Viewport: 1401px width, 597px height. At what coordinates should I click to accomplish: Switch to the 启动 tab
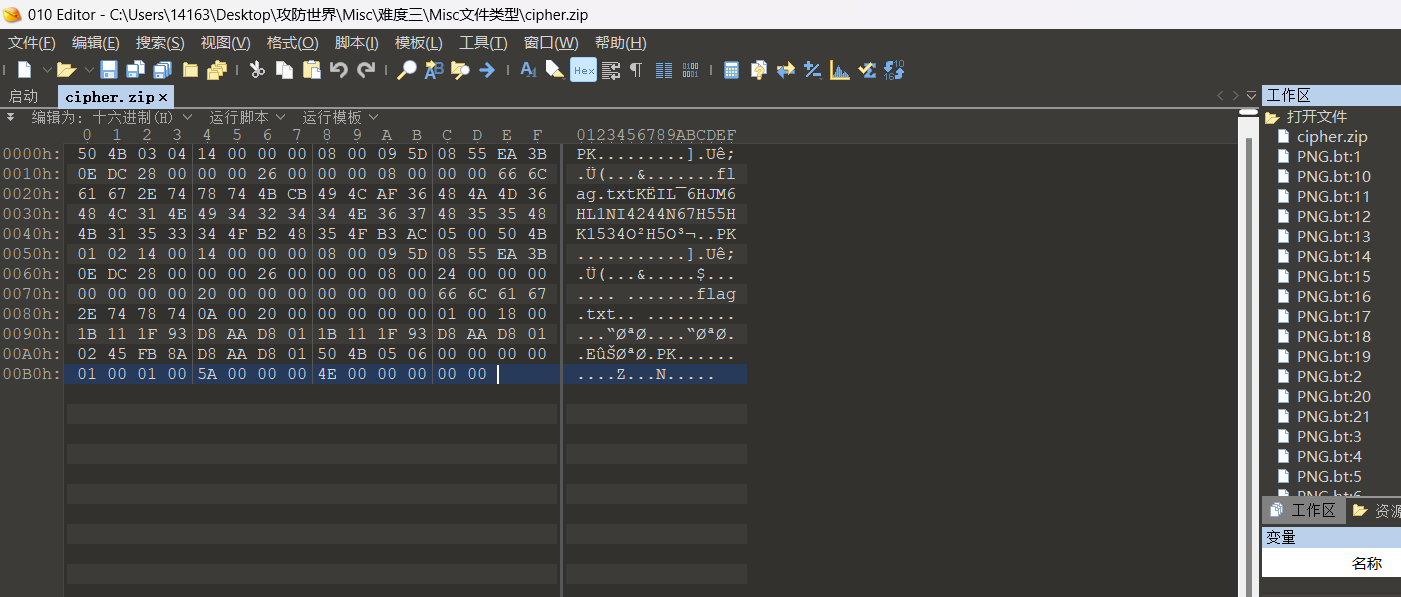click(x=22, y=96)
